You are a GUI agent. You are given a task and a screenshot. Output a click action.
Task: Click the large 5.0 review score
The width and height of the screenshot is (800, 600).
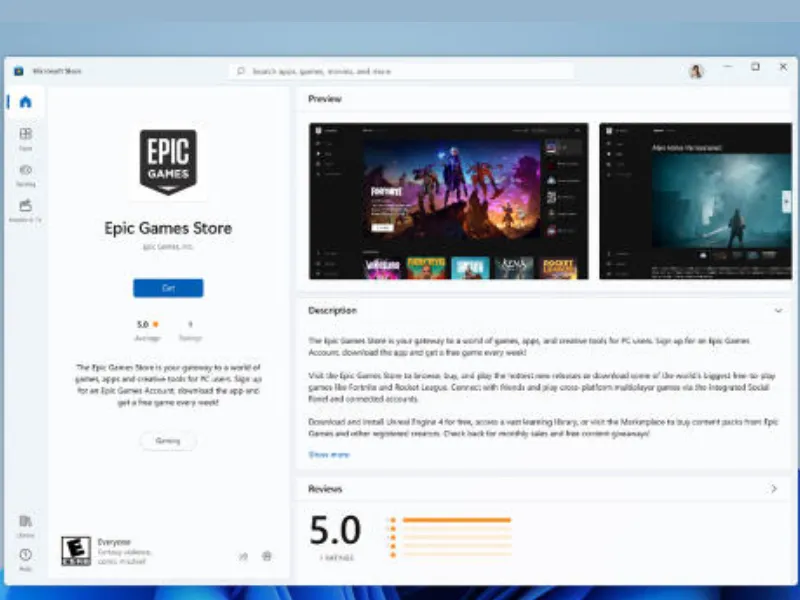tap(335, 530)
